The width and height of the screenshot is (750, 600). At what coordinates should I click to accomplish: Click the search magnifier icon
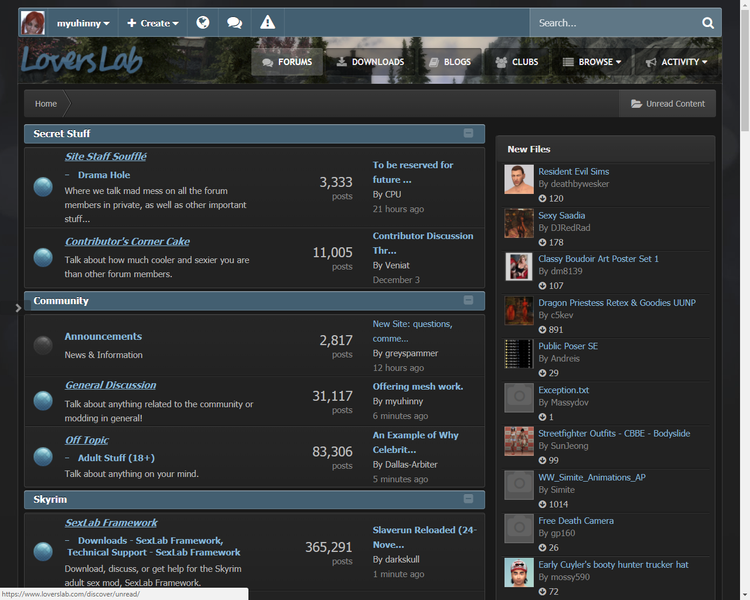click(x=707, y=22)
